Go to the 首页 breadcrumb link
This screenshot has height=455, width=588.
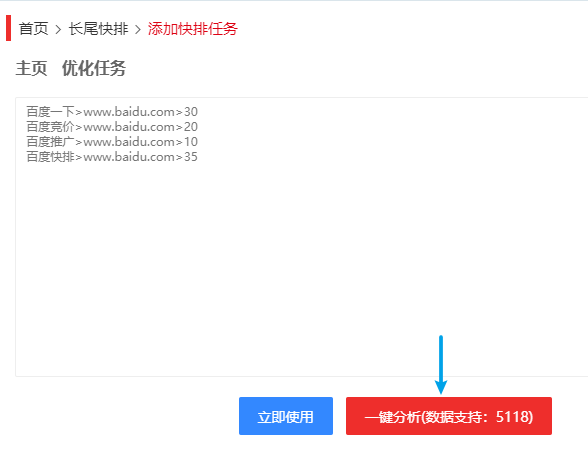pyautogui.click(x=33, y=29)
